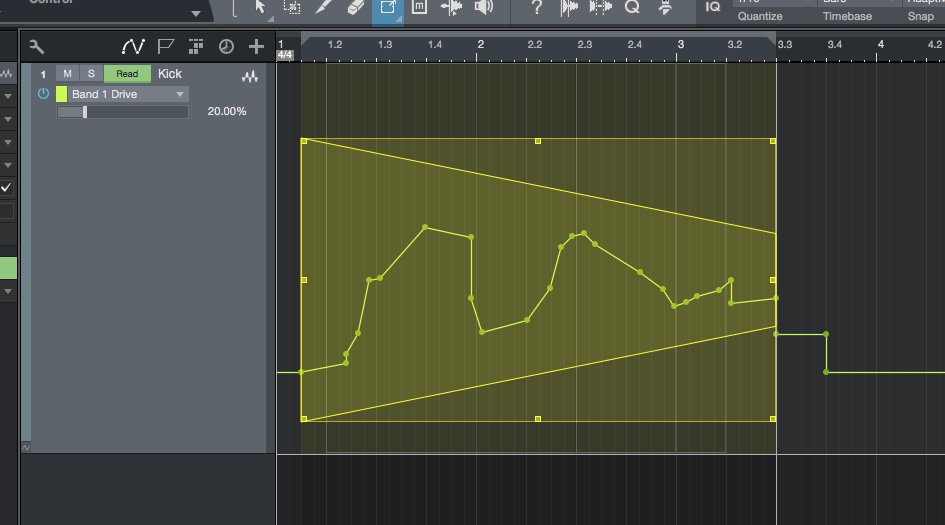Open the Band 1 Drive parameter dropdown

(x=180, y=94)
